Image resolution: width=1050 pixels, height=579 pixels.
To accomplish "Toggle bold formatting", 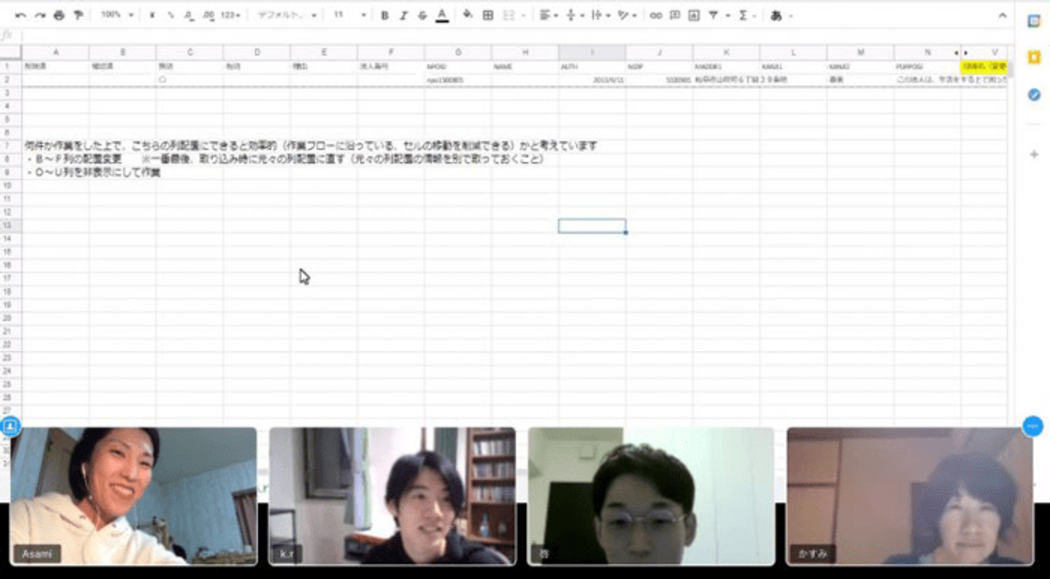I will (385, 16).
